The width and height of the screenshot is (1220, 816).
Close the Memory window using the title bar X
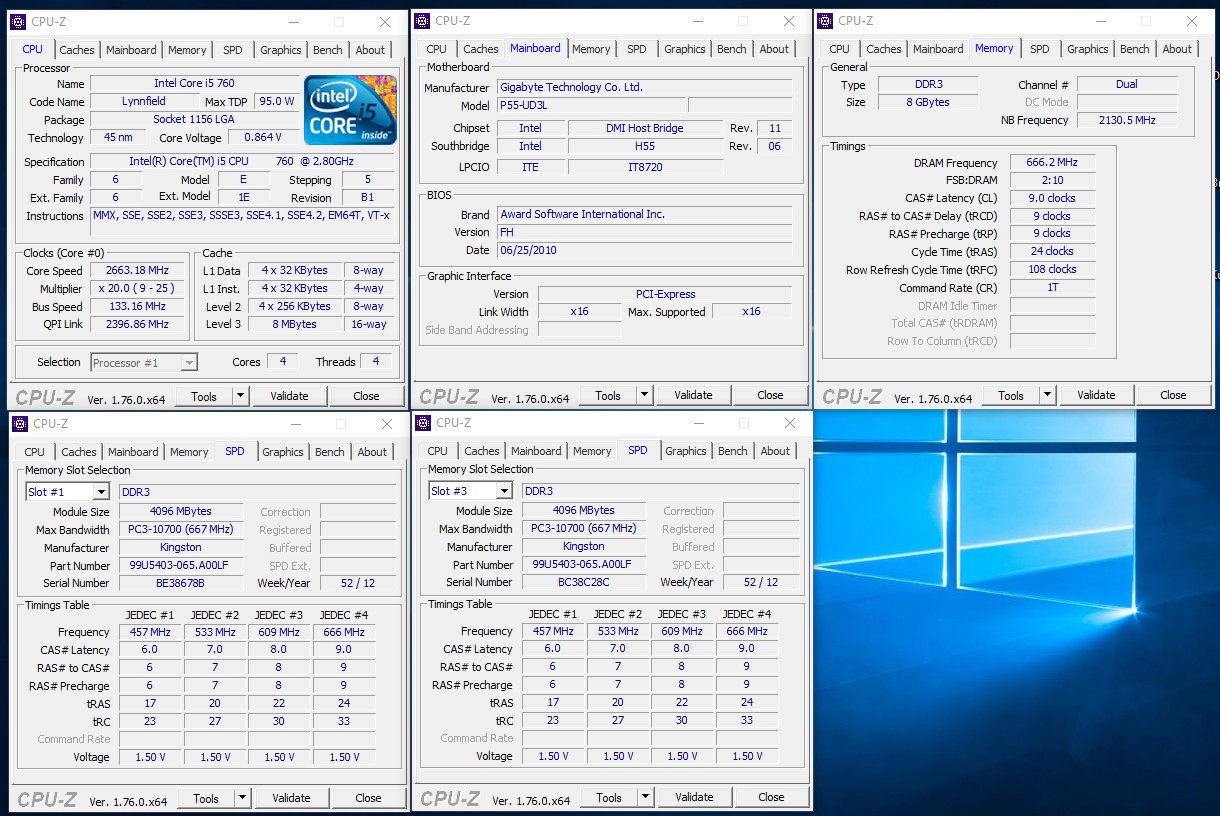[1192, 21]
